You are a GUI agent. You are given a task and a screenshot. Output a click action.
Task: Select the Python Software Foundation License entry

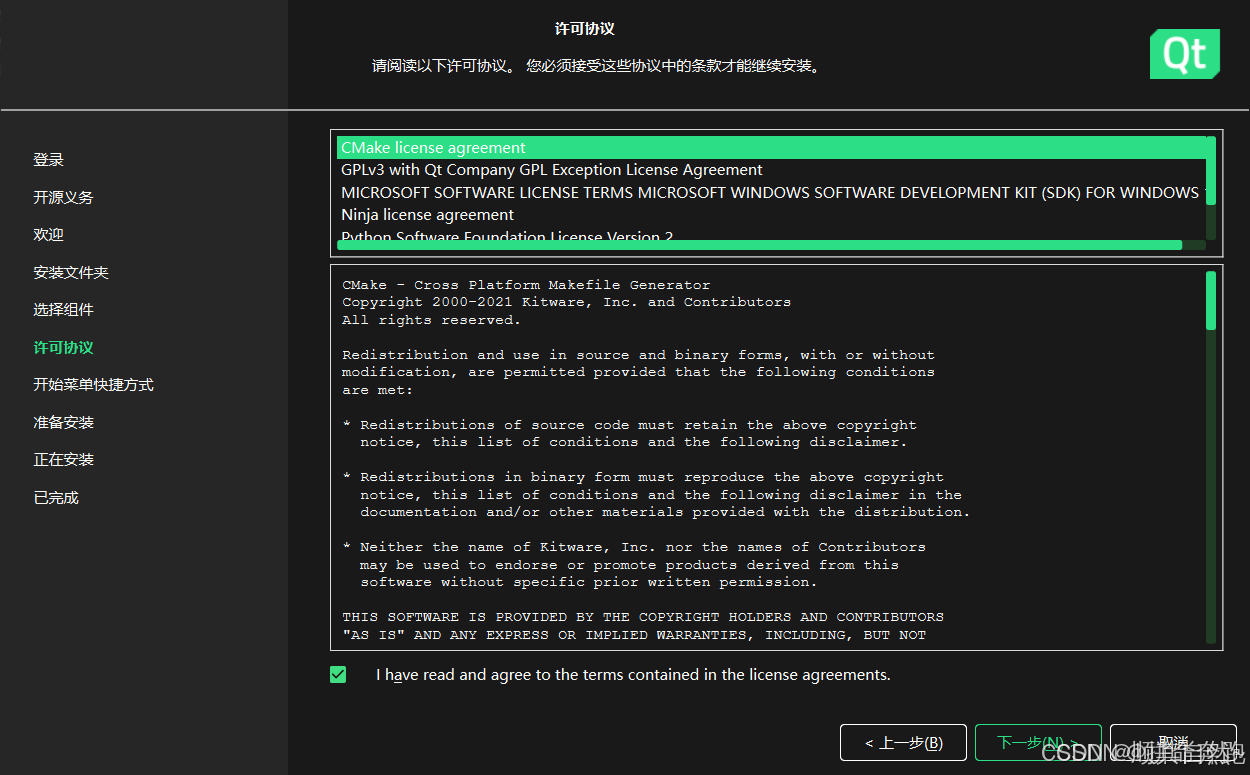coord(505,235)
